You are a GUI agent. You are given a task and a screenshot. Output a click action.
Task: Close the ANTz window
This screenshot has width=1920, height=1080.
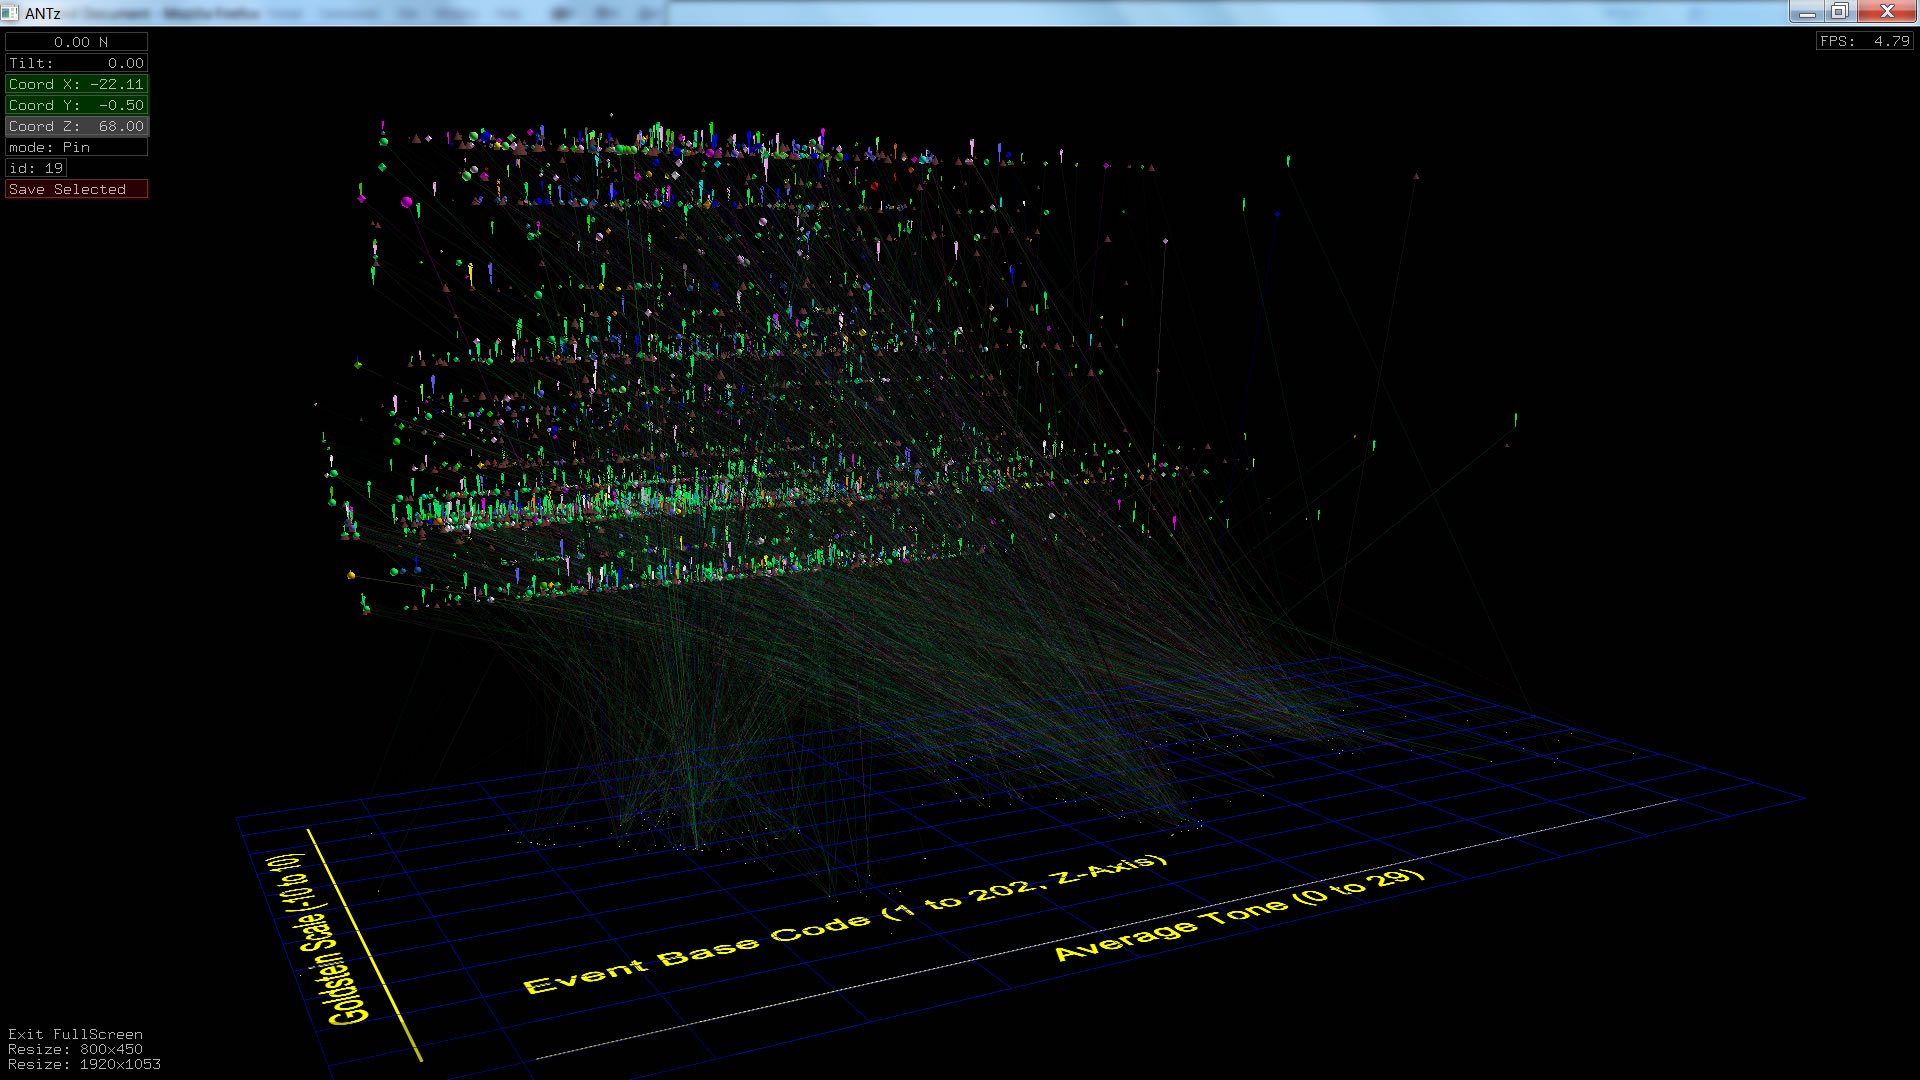point(1887,11)
